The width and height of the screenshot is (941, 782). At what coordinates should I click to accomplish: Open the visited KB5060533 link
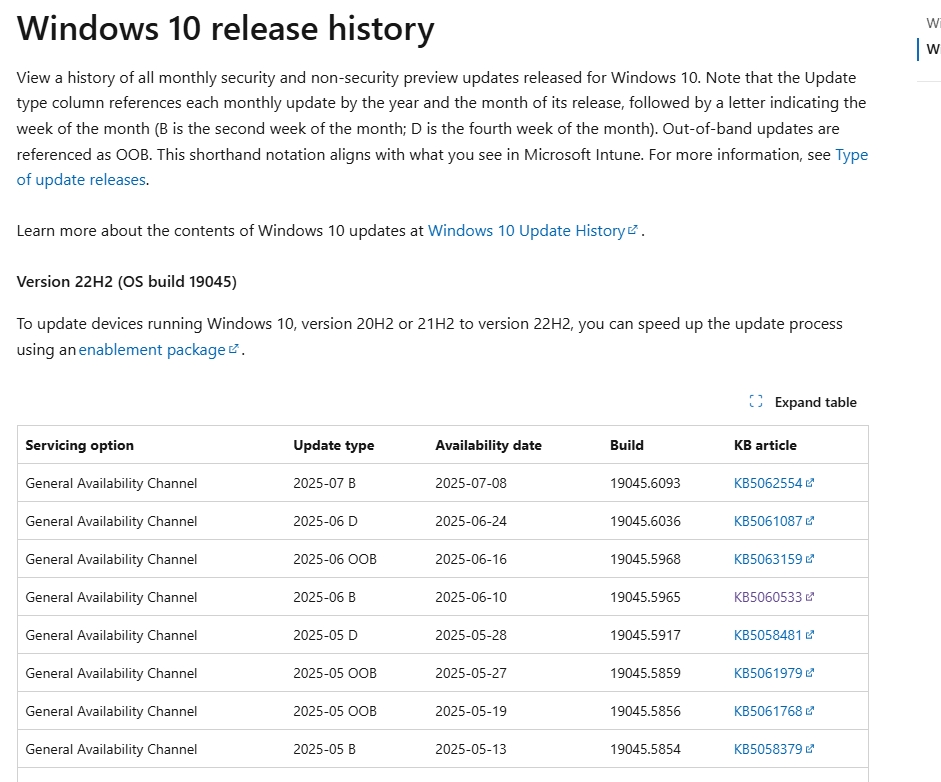pyautogui.click(x=774, y=597)
